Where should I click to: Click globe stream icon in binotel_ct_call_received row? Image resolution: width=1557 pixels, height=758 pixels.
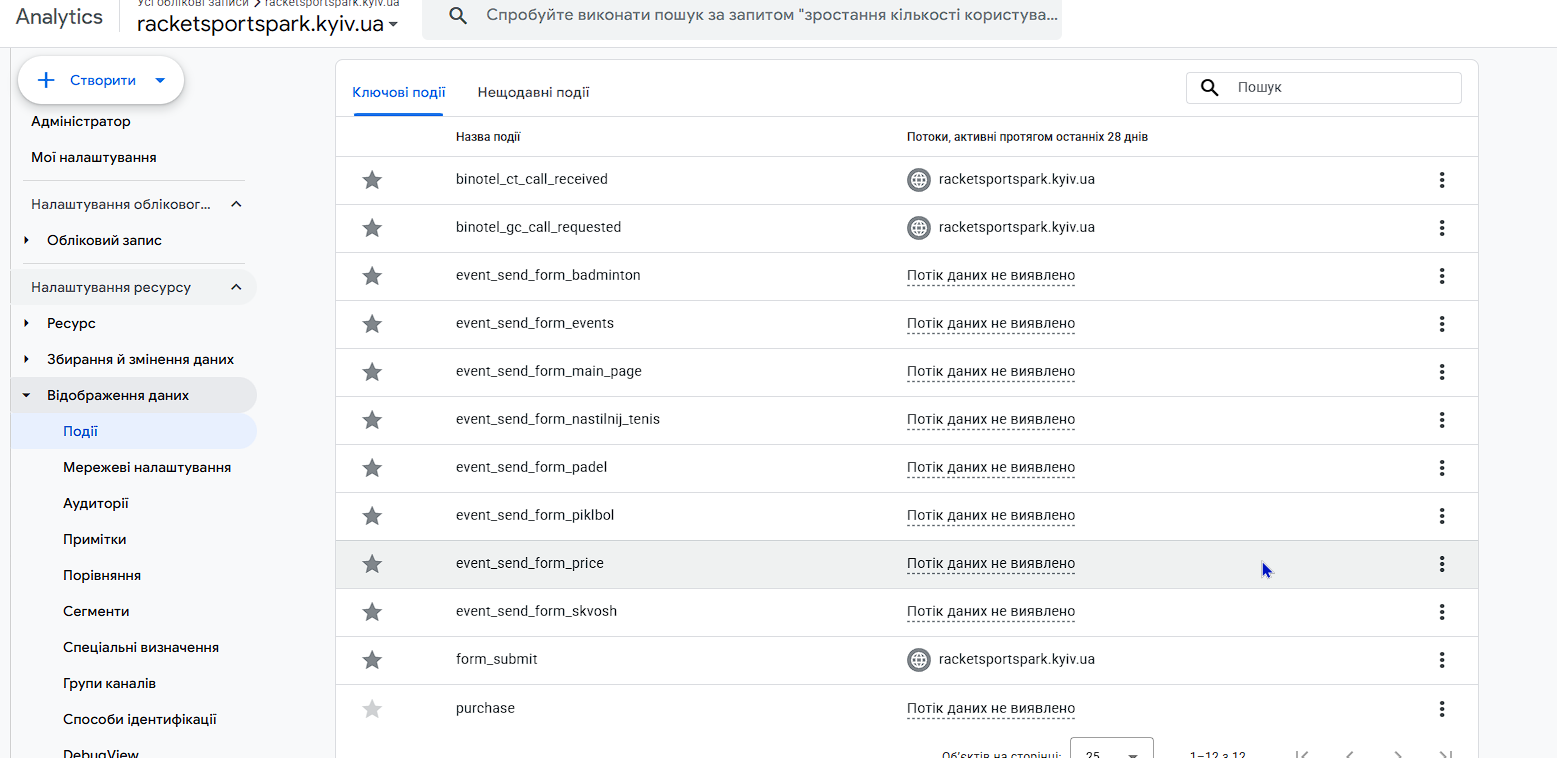[919, 180]
